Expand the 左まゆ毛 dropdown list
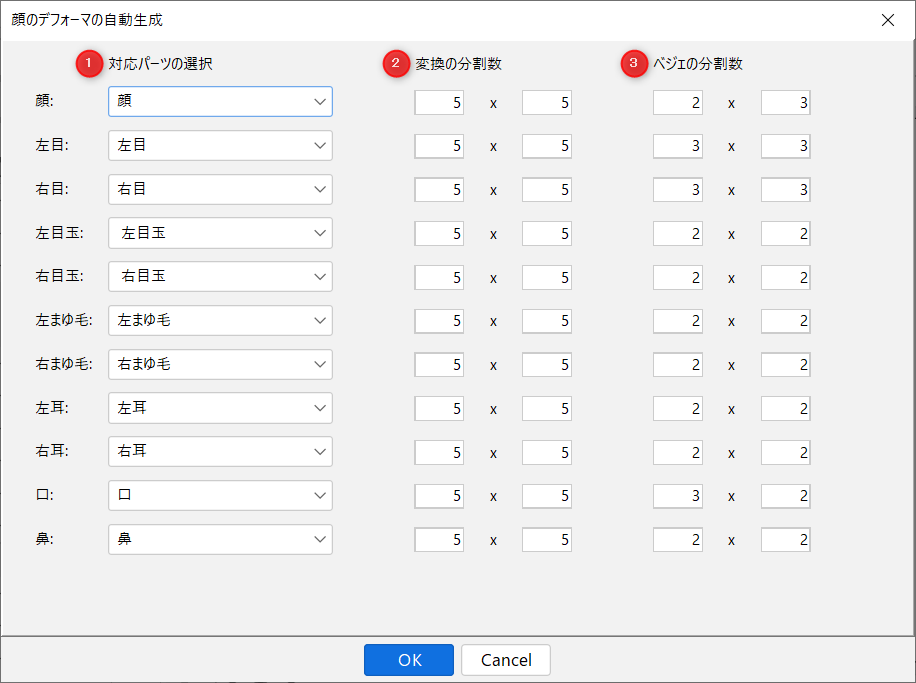 pyautogui.click(x=220, y=321)
